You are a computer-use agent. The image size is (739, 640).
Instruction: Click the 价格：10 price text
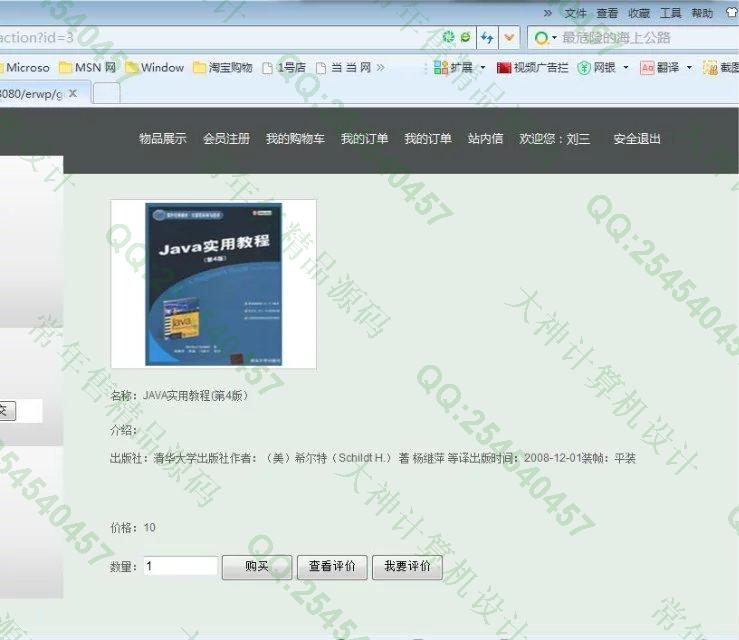pos(133,527)
